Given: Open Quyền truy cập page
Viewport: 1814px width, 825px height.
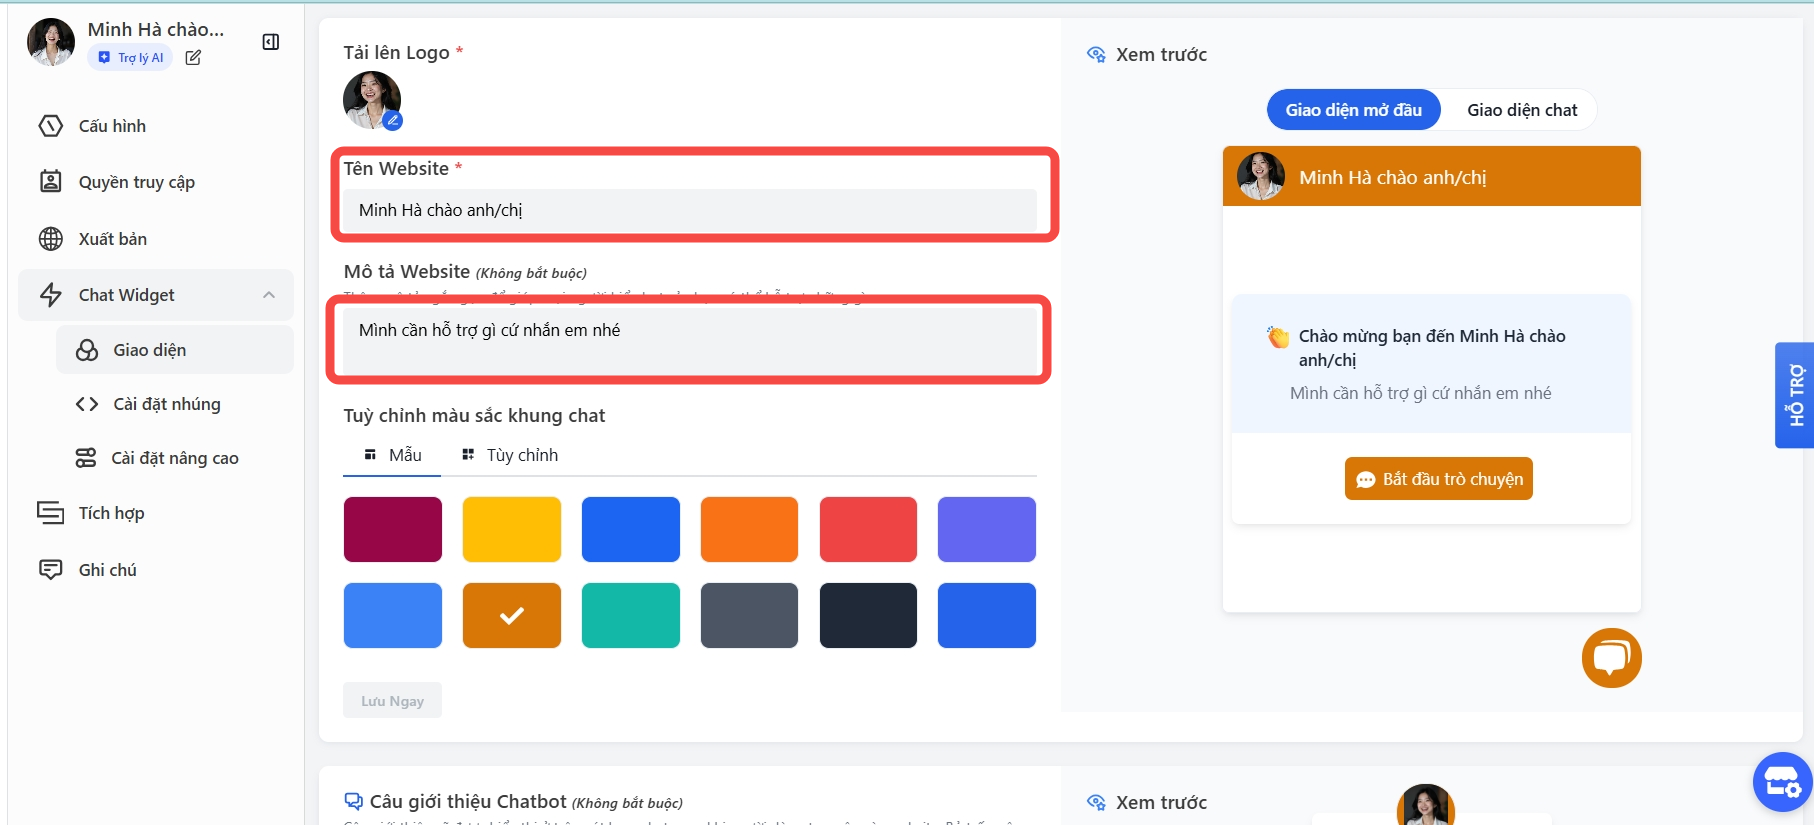Looking at the screenshot, I should click(136, 182).
